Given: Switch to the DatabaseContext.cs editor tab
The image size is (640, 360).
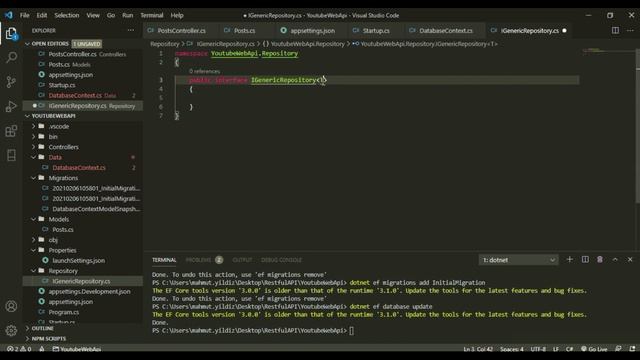Looking at the screenshot, I should point(446,31).
